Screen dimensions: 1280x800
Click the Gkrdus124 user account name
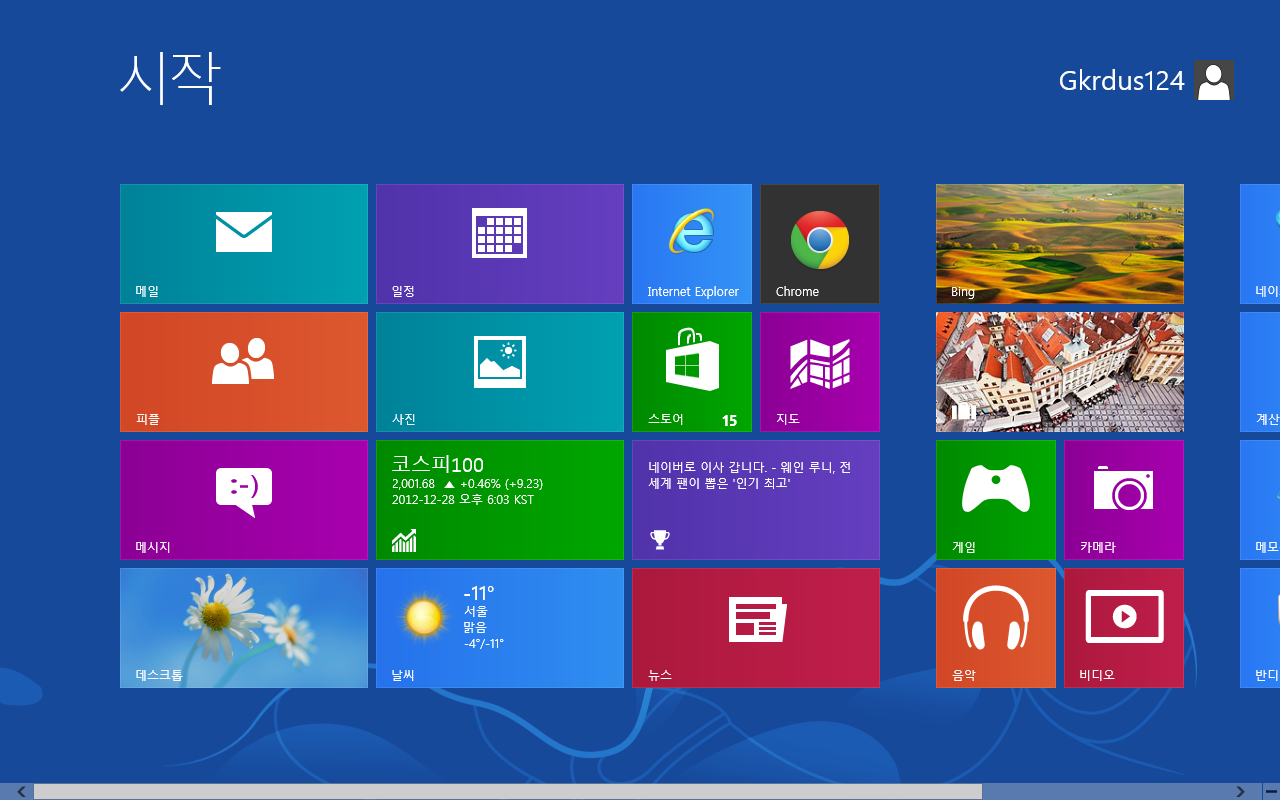click(1121, 81)
